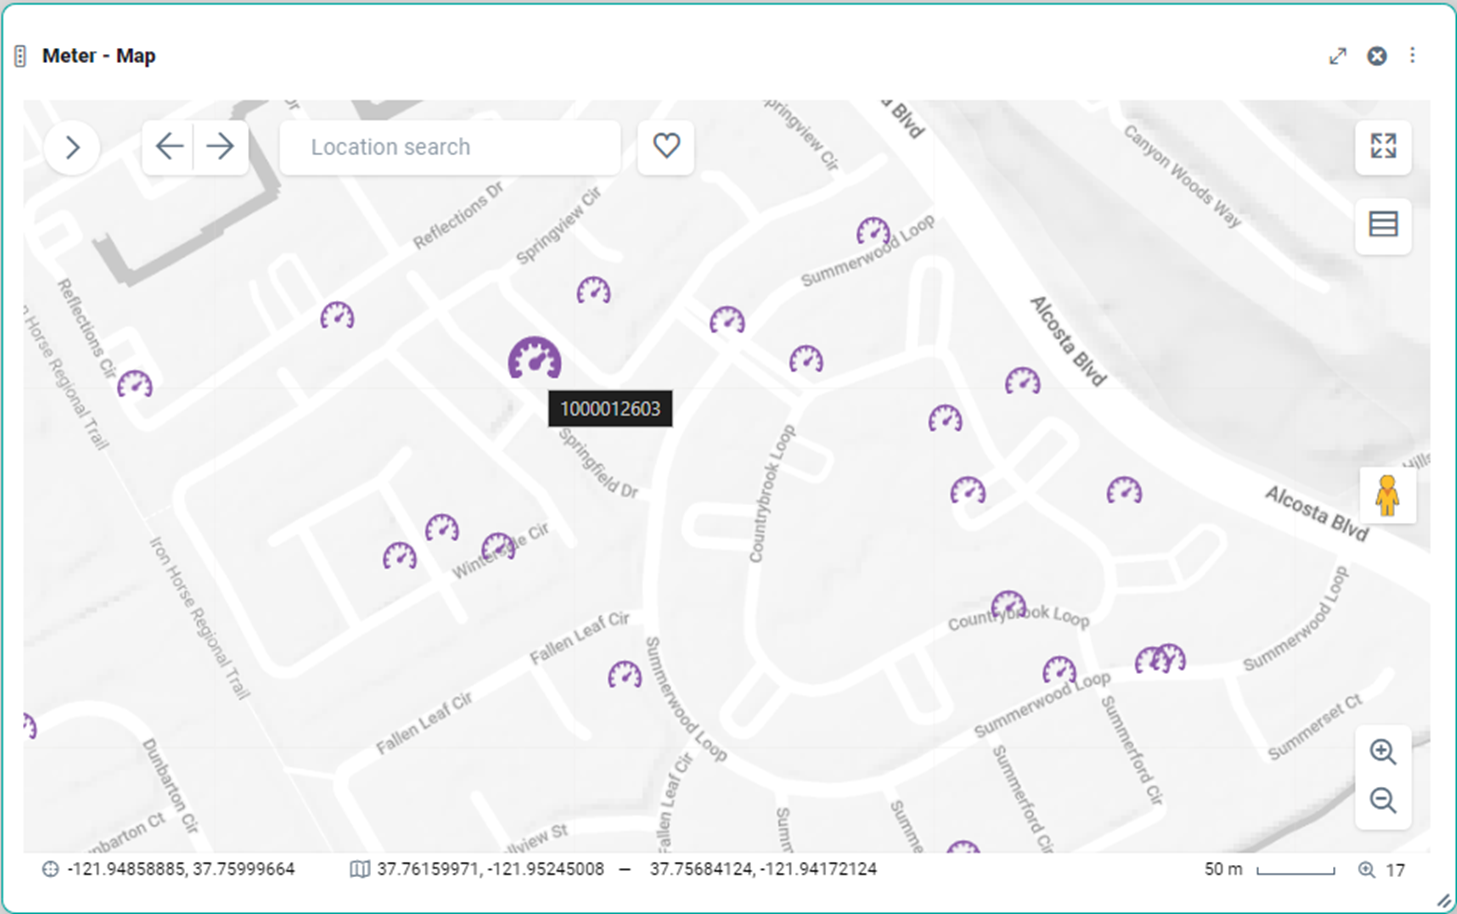Select the large meter marker 1000012603

tap(534, 359)
